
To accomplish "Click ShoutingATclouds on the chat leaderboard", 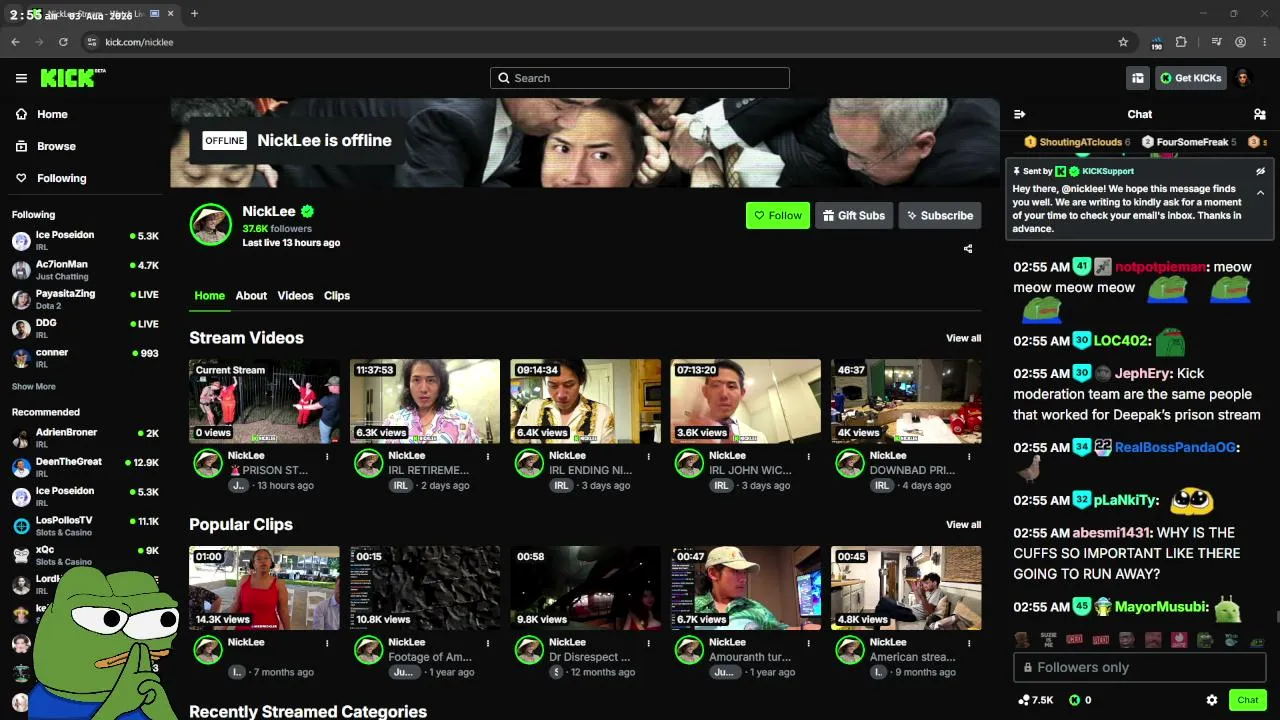I will click(1077, 142).
